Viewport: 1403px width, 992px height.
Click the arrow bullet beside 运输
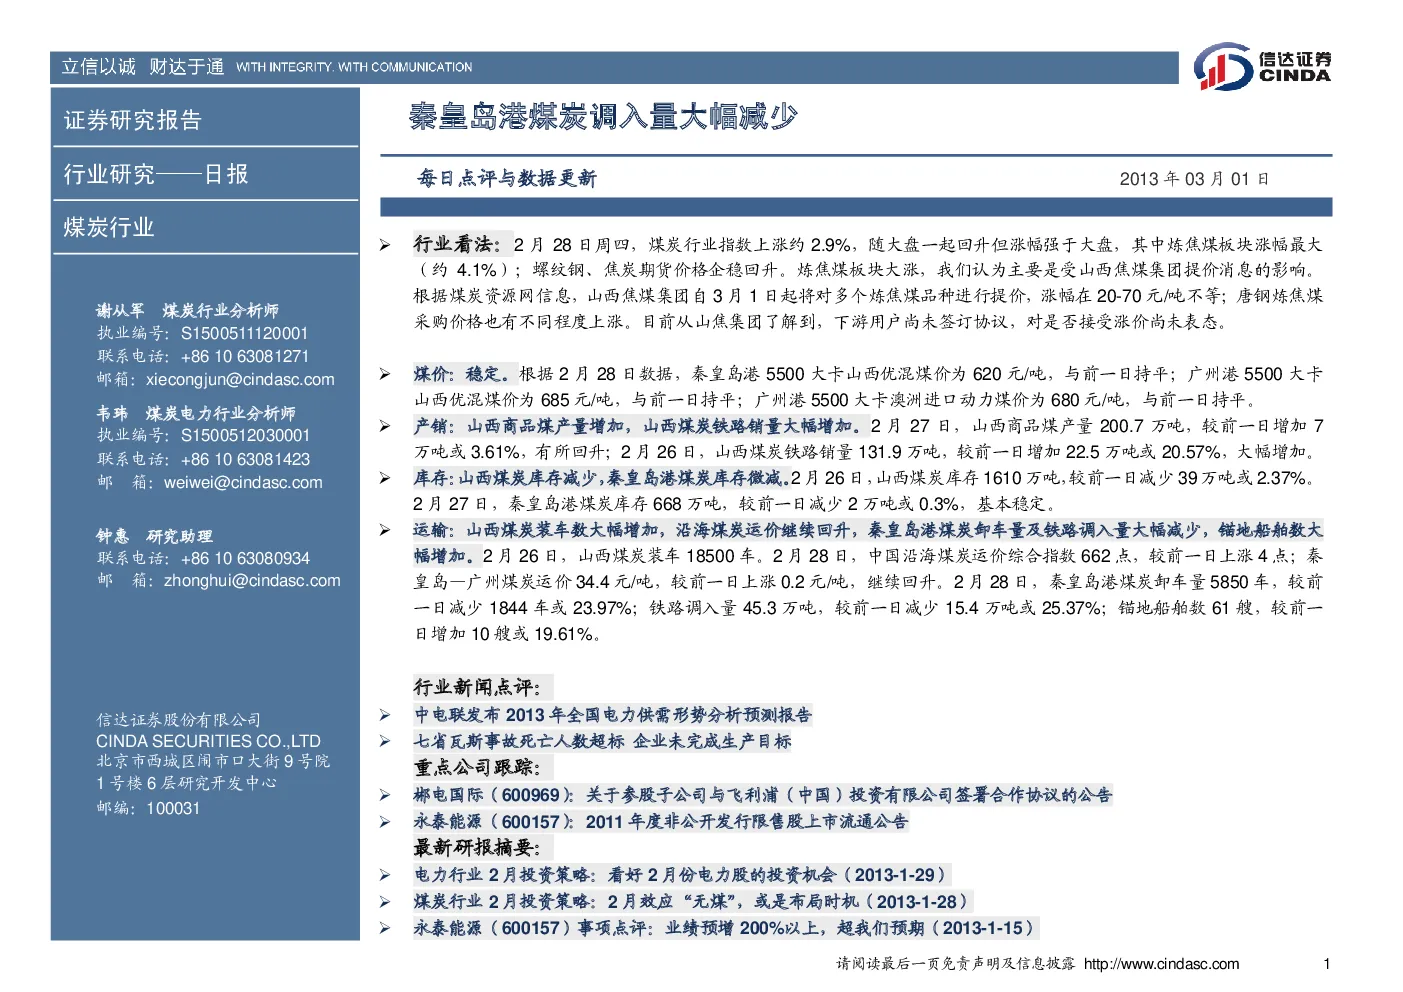385,530
